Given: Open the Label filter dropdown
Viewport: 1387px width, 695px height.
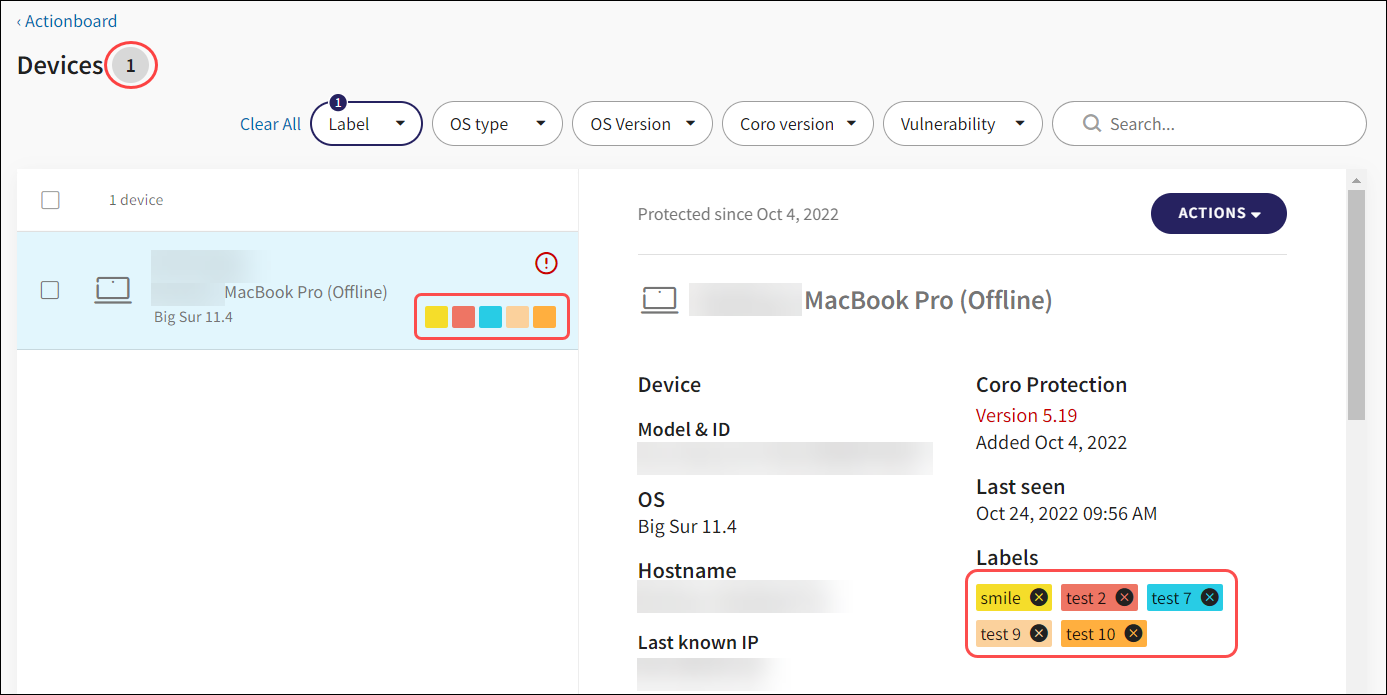Looking at the screenshot, I should [366, 124].
